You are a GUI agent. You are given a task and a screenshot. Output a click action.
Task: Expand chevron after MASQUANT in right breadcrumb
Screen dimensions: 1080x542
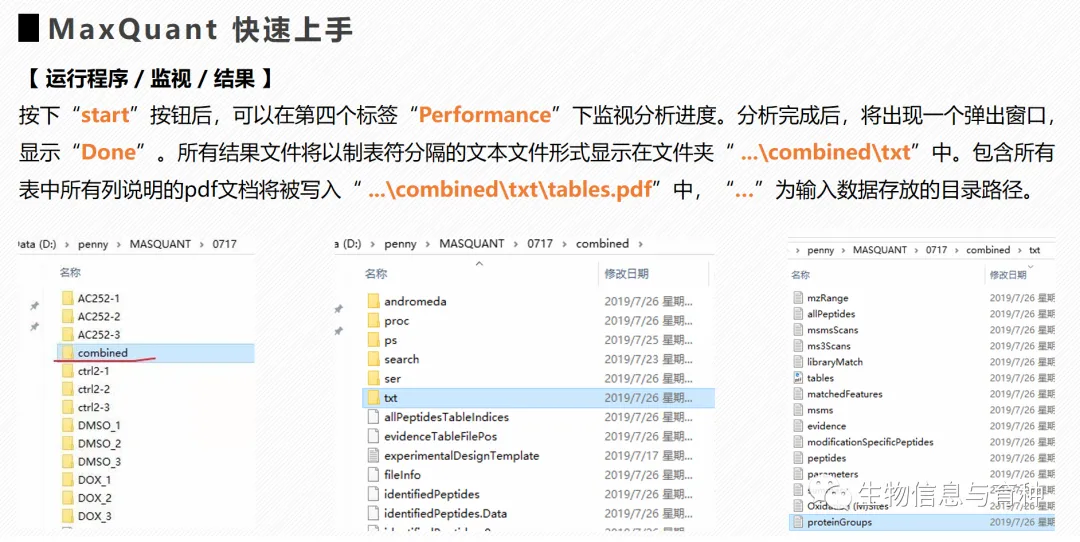tap(916, 251)
